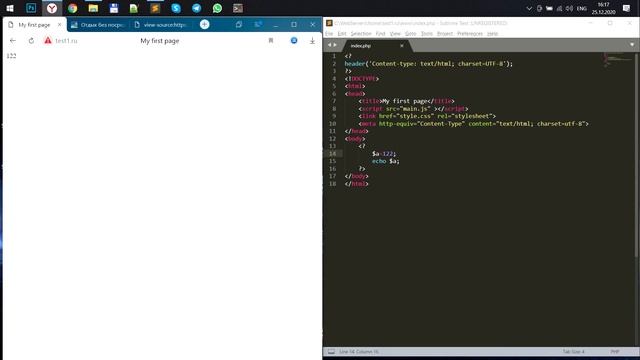The image size is (640, 360).
Task: Open the terminal app in the taskbar
Action: click(238, 8)
